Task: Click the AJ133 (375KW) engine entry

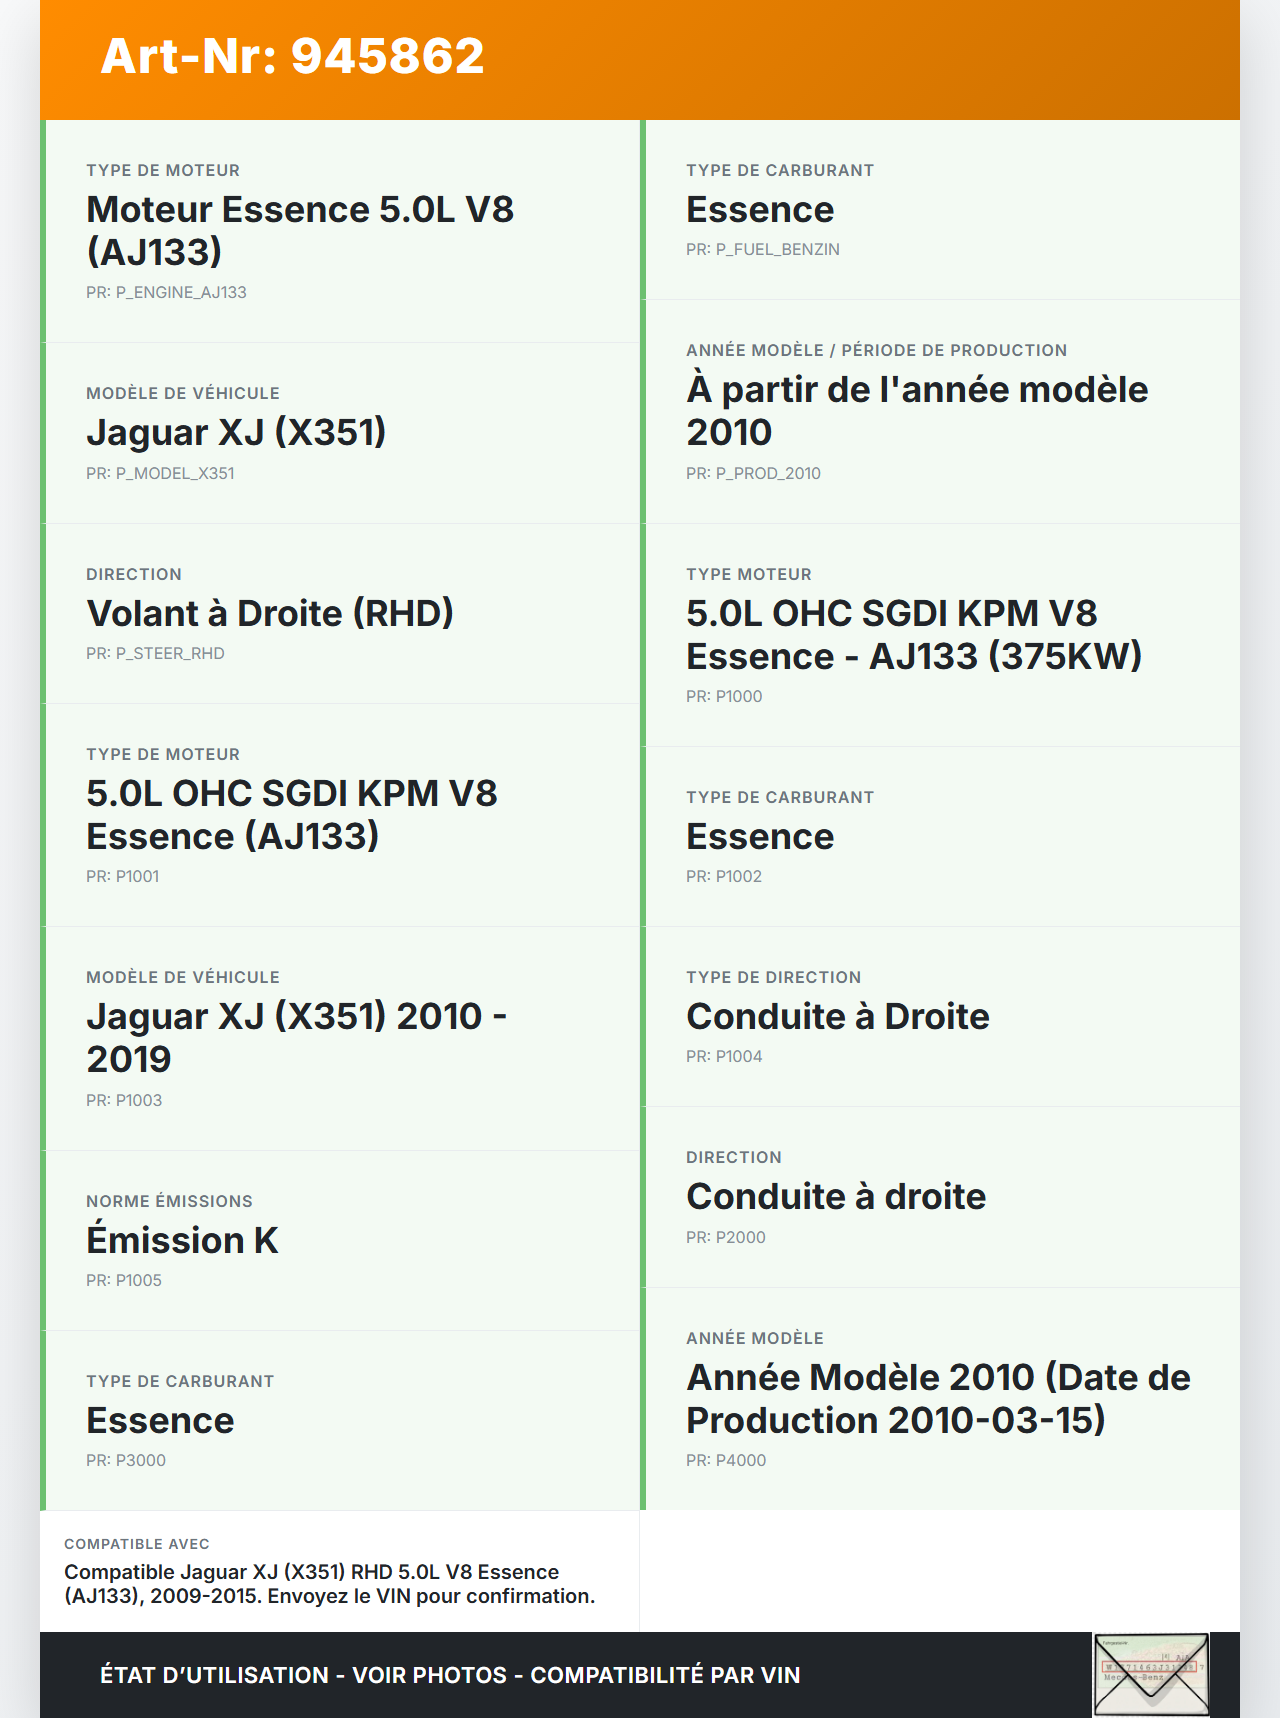Action: click(x=913, y=635)
